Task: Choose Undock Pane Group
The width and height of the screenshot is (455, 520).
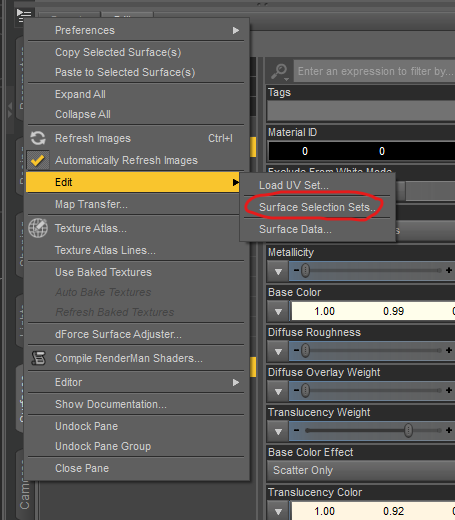Action: (x=136, y=446)
